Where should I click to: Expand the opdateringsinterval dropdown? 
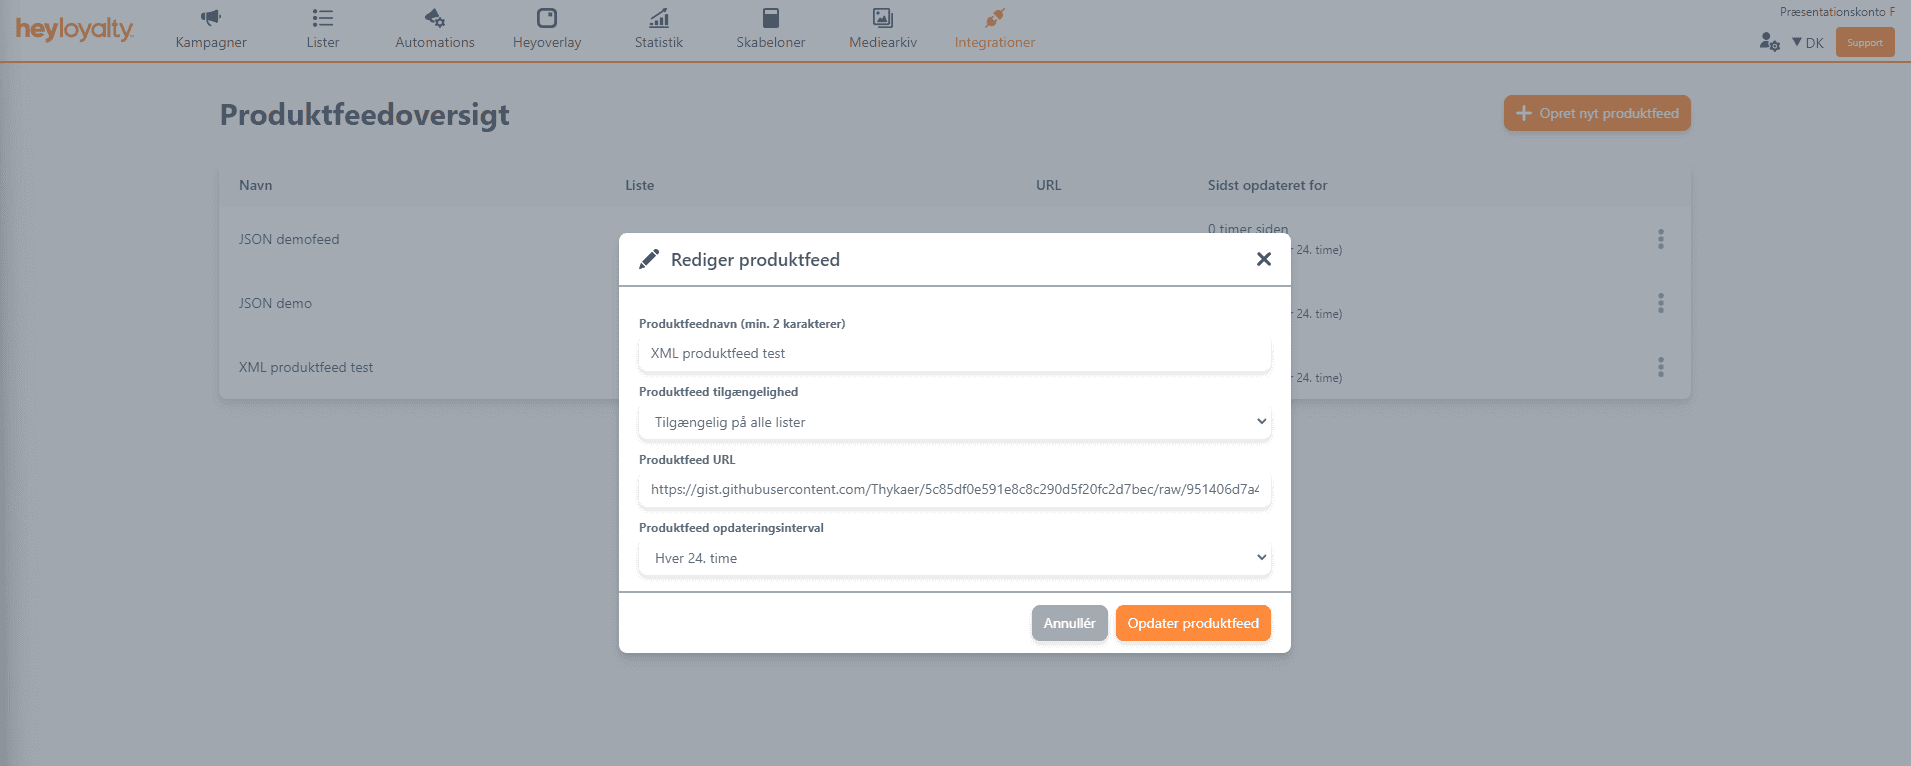pos(954,557)
